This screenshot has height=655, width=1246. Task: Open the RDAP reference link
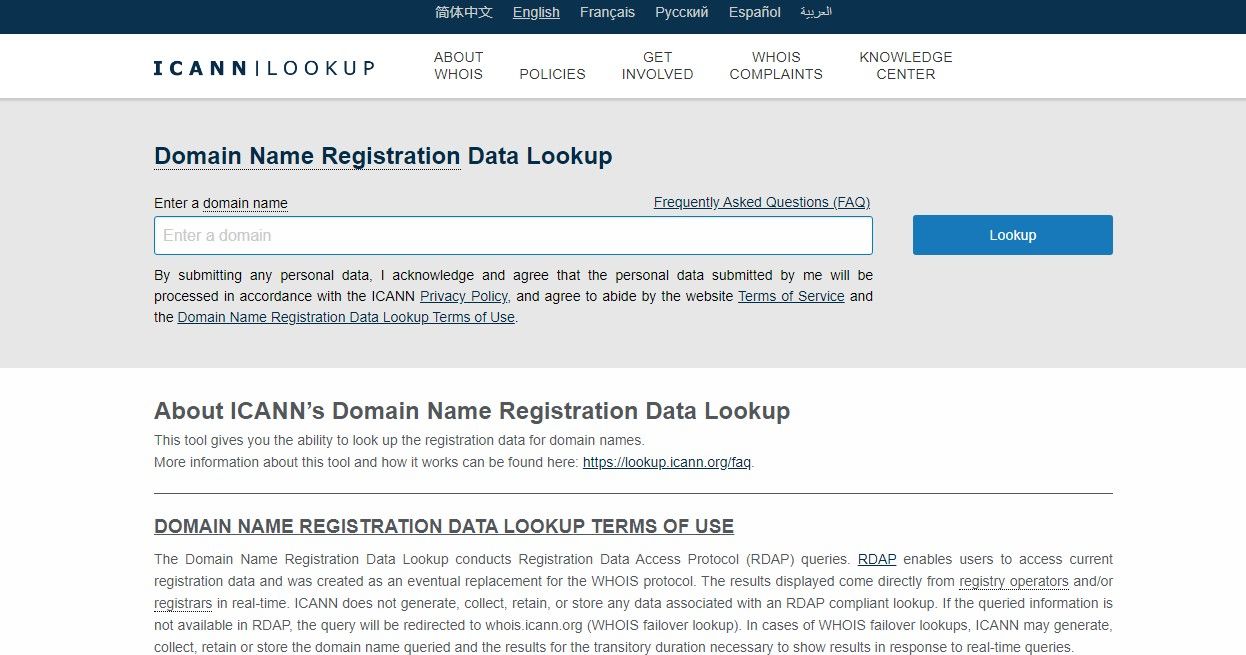[x=877, y=559]
